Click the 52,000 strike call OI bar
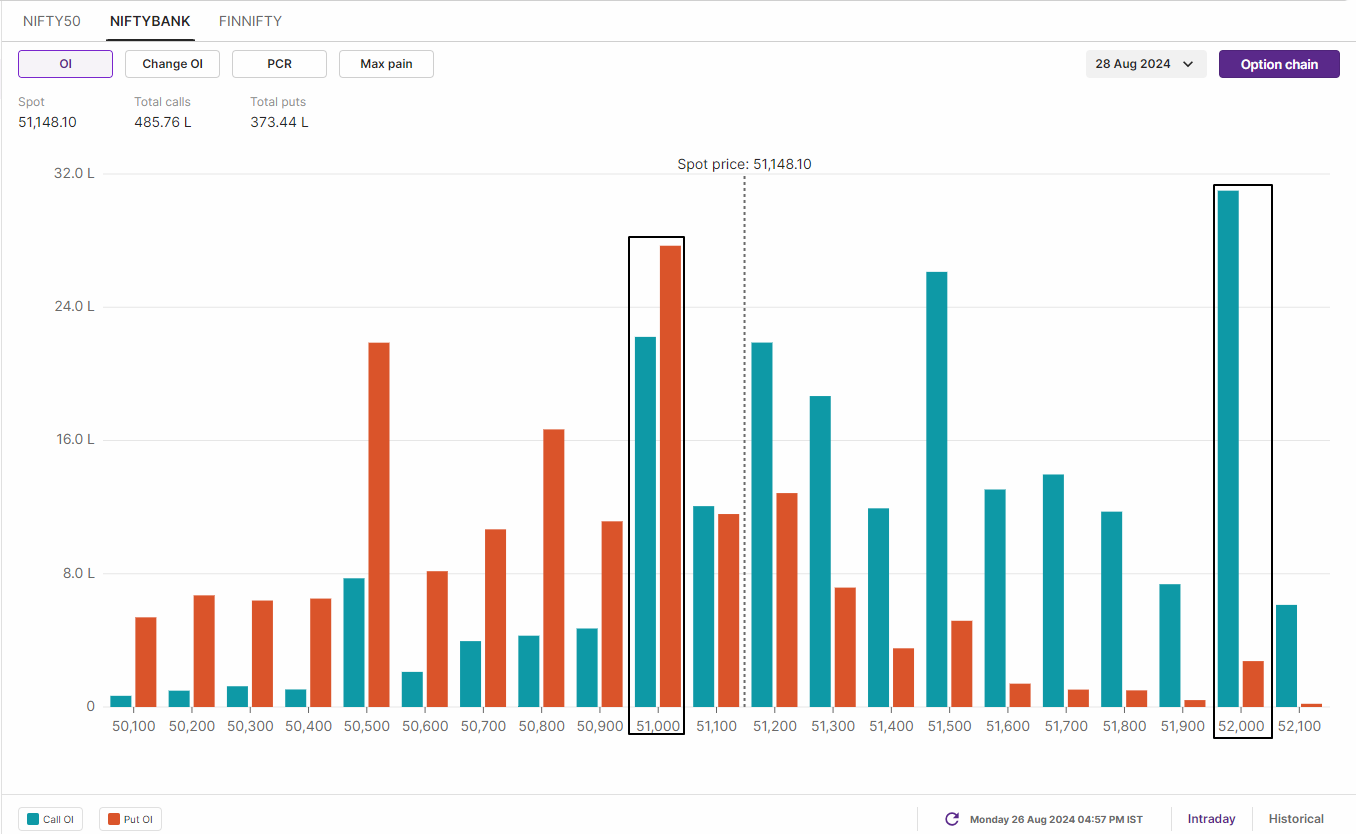 (x=1228, y=449)
